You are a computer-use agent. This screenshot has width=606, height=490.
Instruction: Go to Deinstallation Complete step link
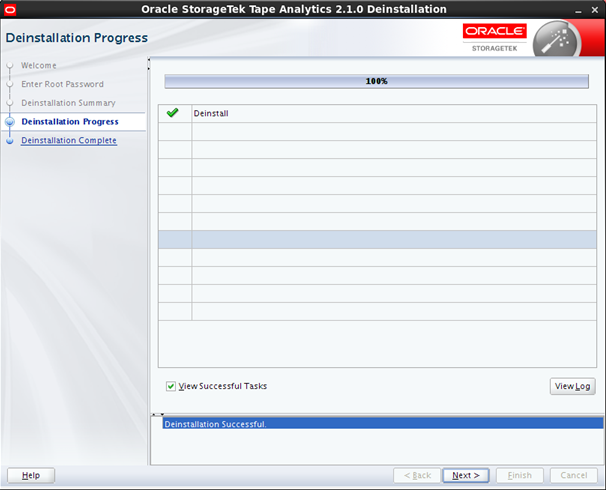pos(69,140)
